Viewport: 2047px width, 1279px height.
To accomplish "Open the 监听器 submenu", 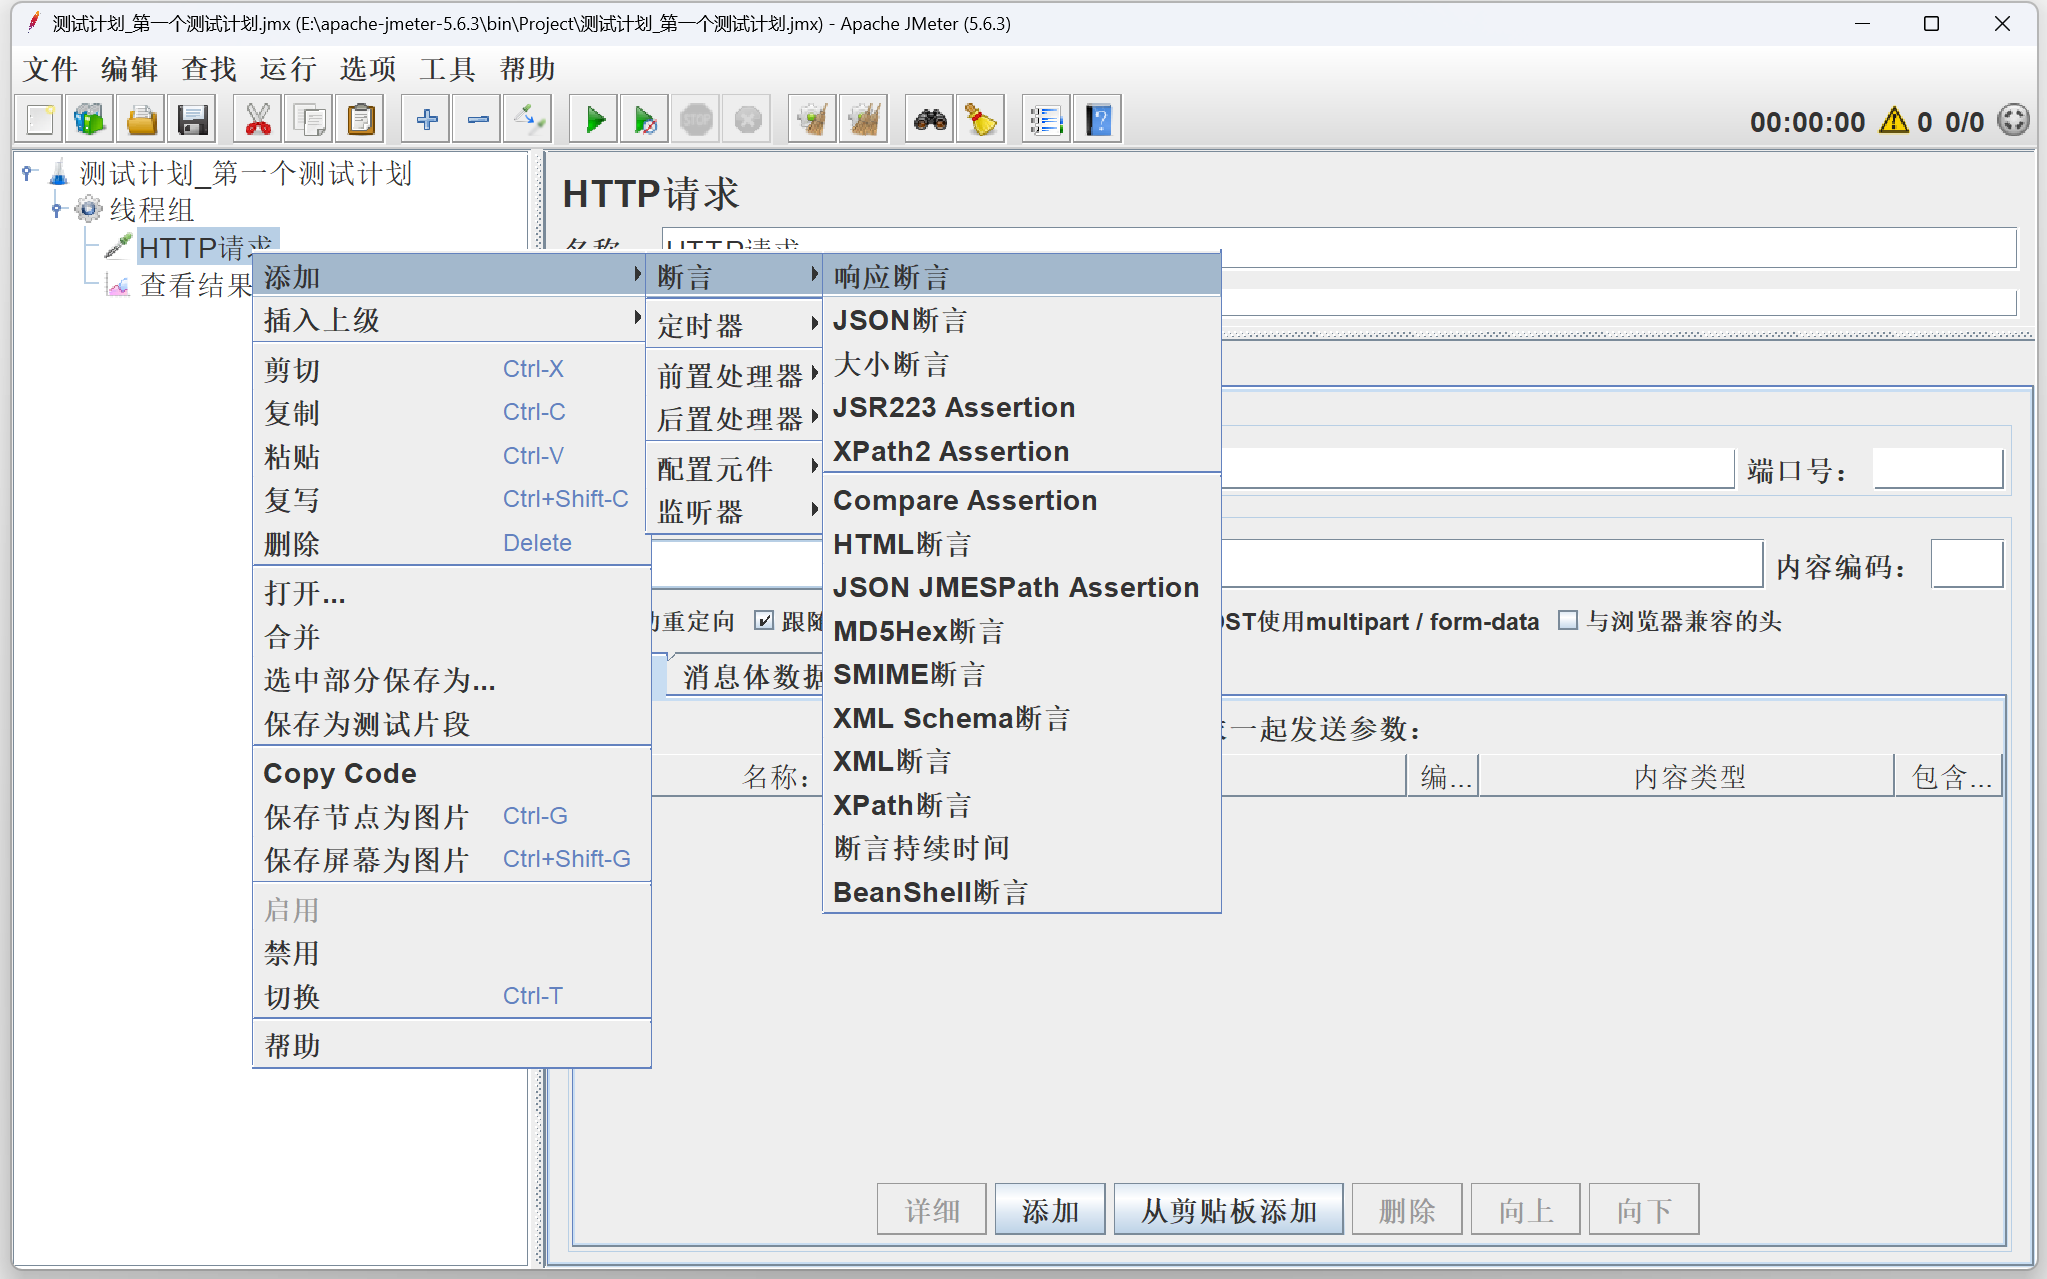I will tap(735, 512).
